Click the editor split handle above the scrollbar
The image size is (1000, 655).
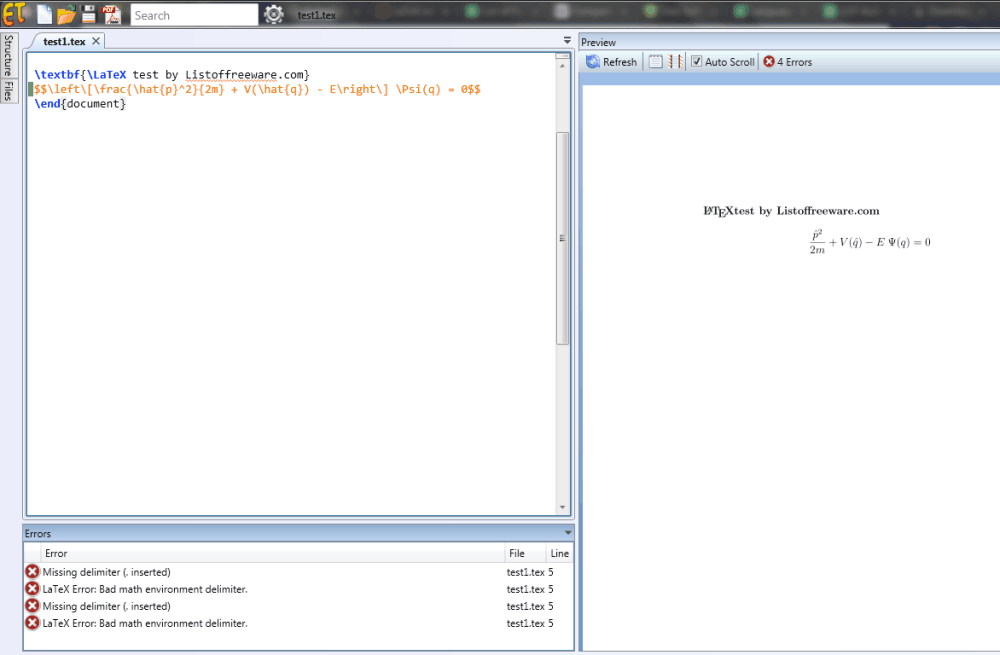coord(562,56)
